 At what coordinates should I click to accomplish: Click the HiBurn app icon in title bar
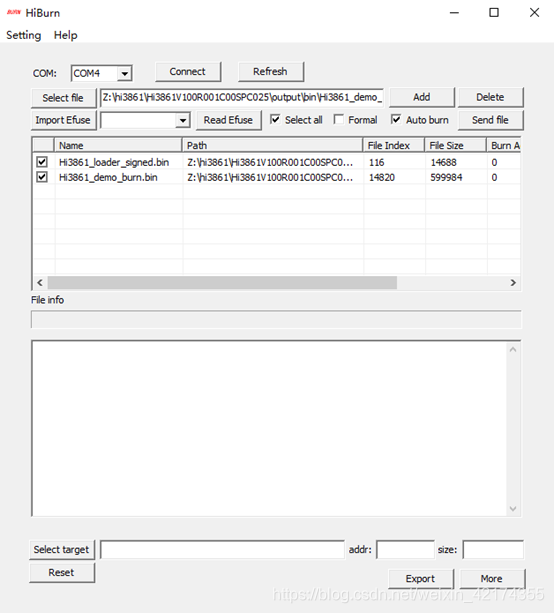pyautogui.click(x=14, y=13)
